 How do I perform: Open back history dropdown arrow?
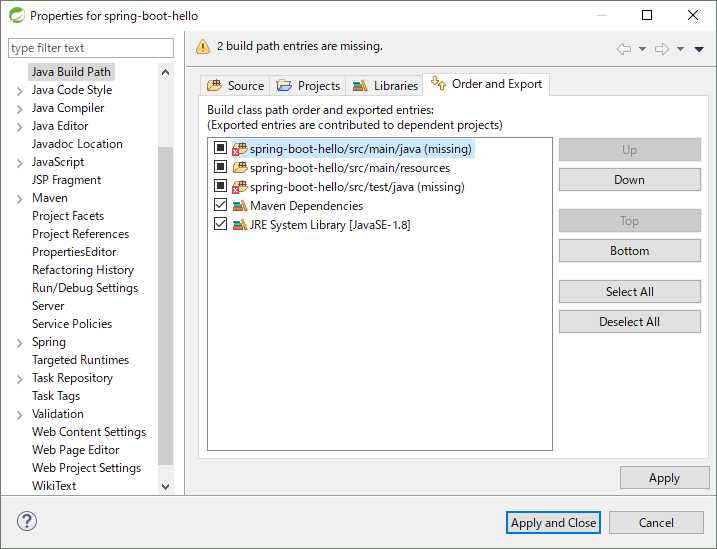coord(642,48)
